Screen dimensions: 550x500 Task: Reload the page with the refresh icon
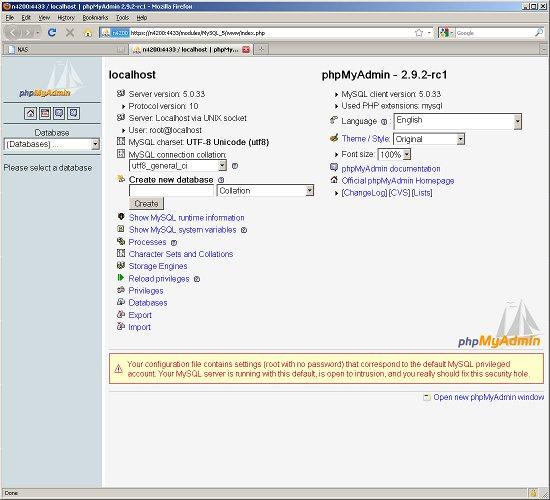tap(52, 33)
